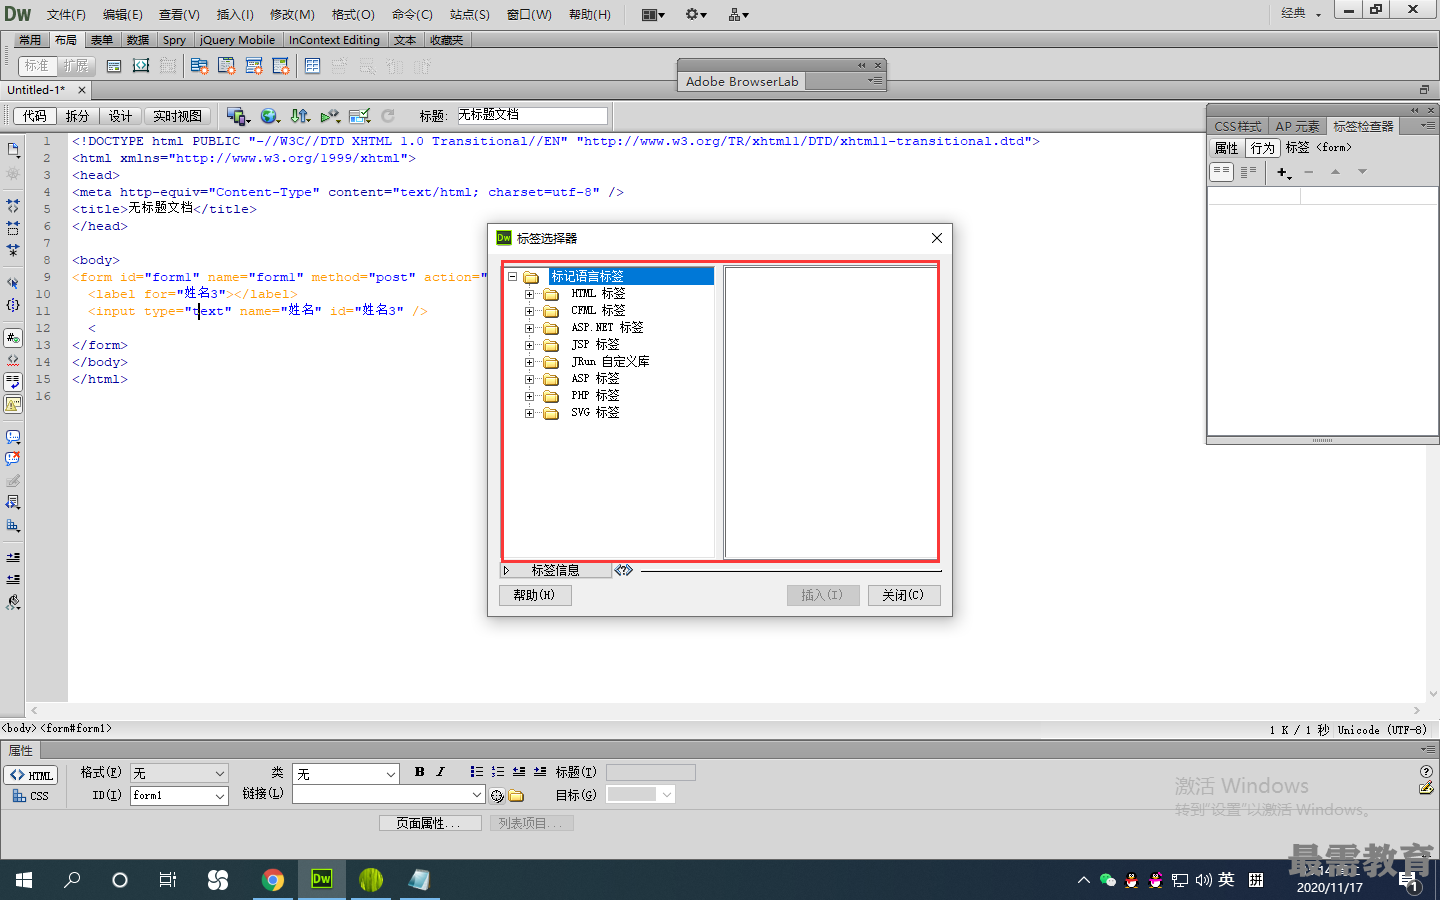This screenshot has height=900, width=1440.
Task: Click Spry Collapsible Panel icon
Action: point(281,66)
